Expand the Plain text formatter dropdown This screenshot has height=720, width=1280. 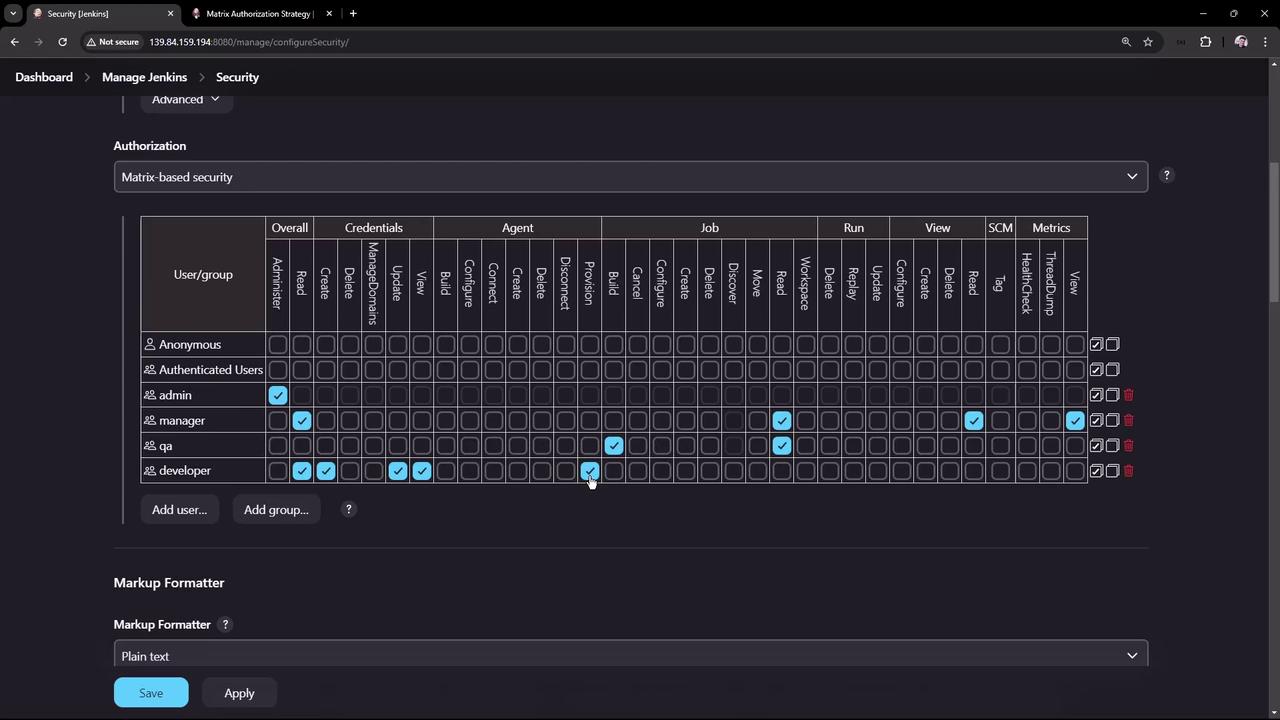(630, 656)
